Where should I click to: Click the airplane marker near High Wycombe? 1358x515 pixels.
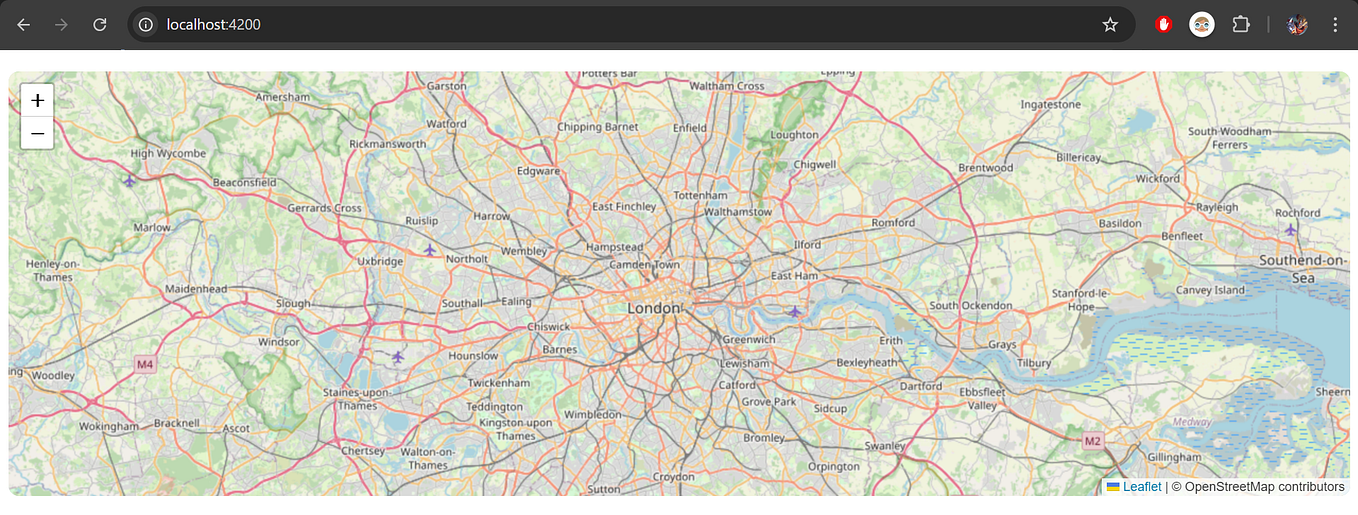[129, 180]
